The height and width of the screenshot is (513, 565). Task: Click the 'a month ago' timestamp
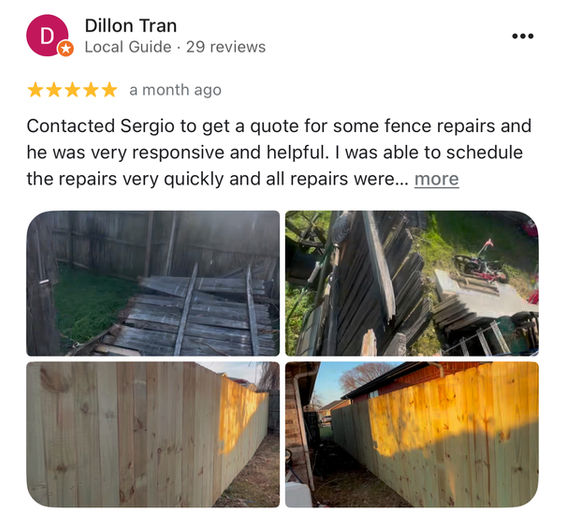175,90
